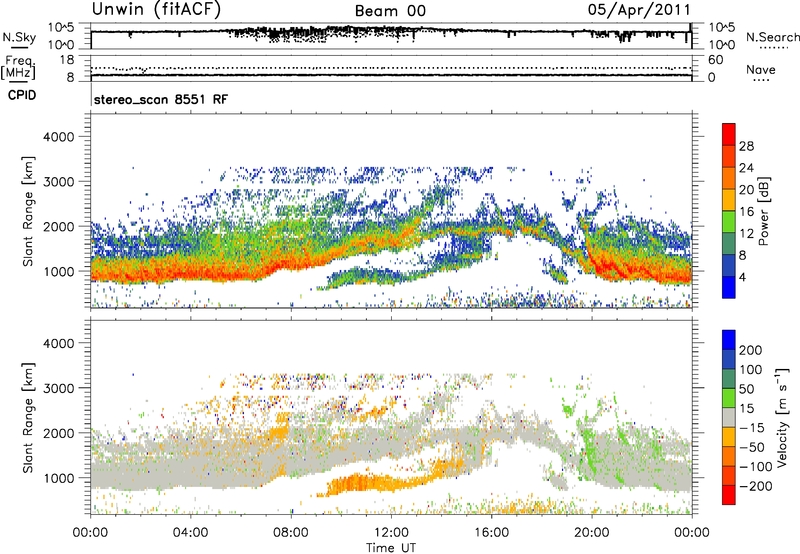The image size is (800, 554).
Task: Click the '28' value on Power scale
Action: pos(746,146)
